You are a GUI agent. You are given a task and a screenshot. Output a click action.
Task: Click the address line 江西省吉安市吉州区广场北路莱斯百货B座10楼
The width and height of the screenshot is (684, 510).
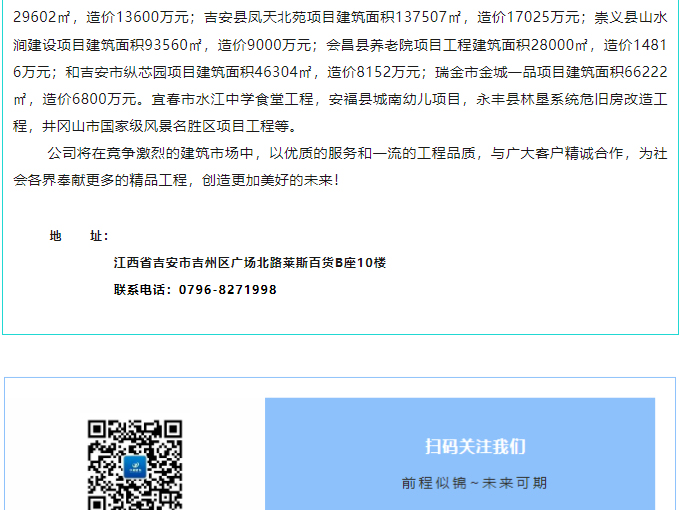[x=250, y=263]
